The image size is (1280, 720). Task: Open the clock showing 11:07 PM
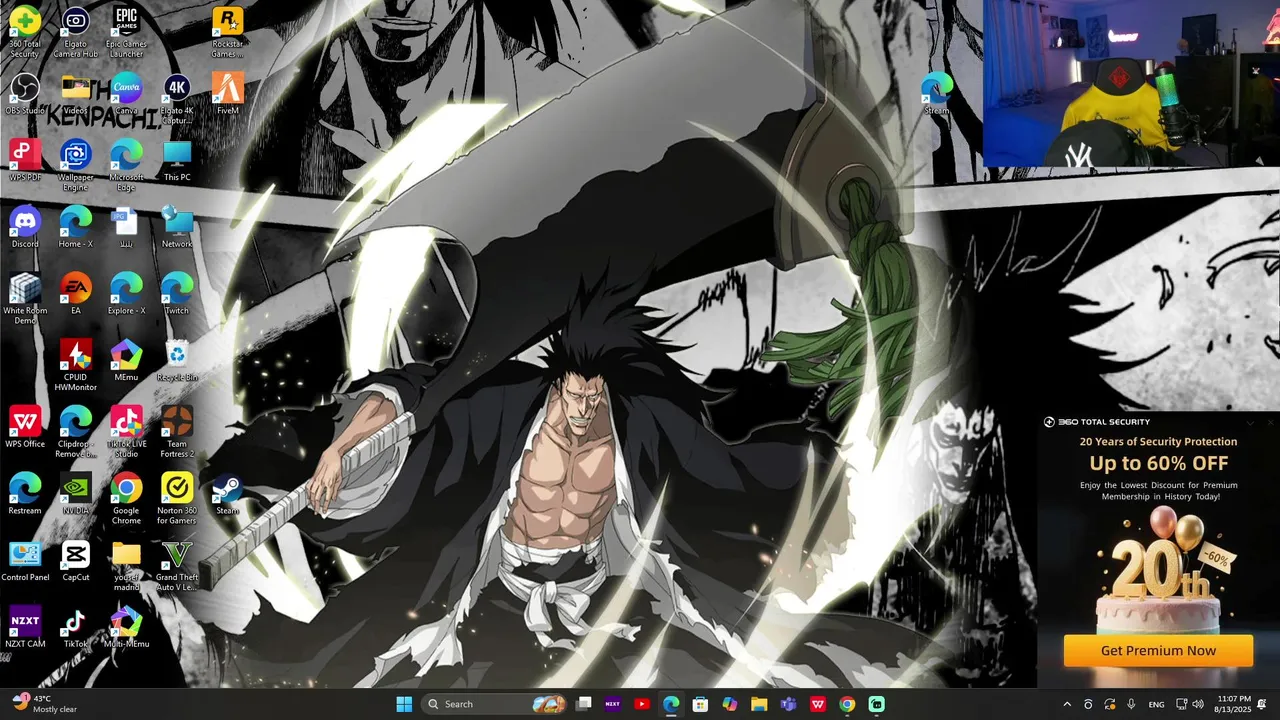(x=1234, y=704)
